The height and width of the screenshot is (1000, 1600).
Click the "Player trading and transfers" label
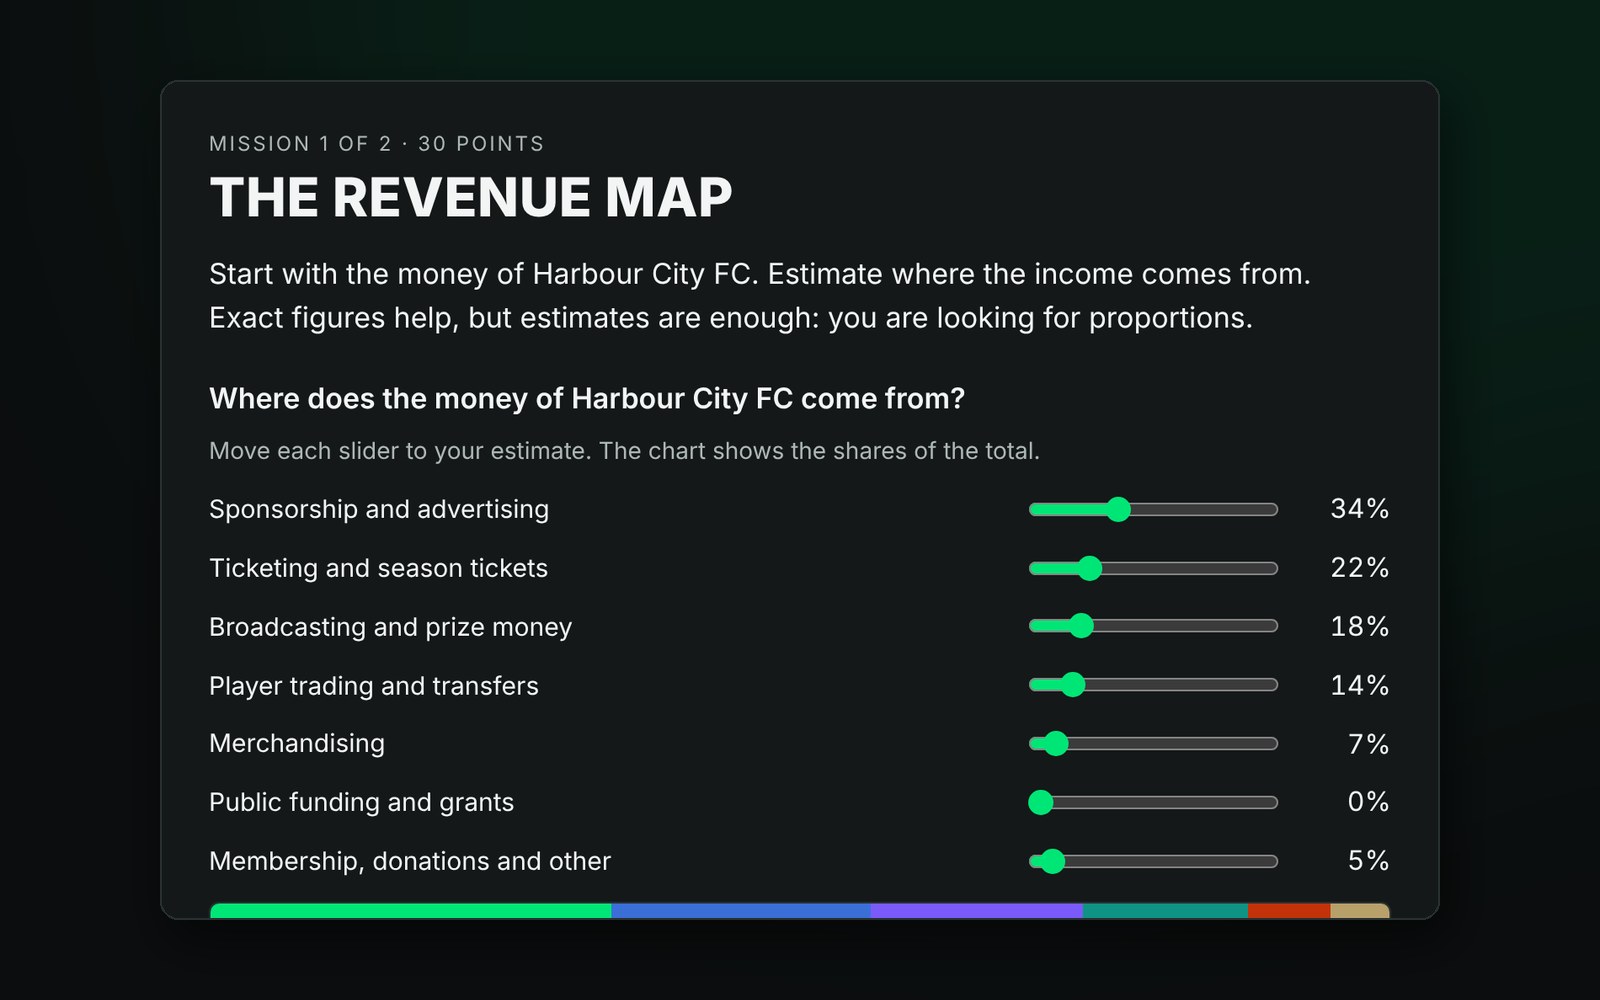click(x=373, y=686)
